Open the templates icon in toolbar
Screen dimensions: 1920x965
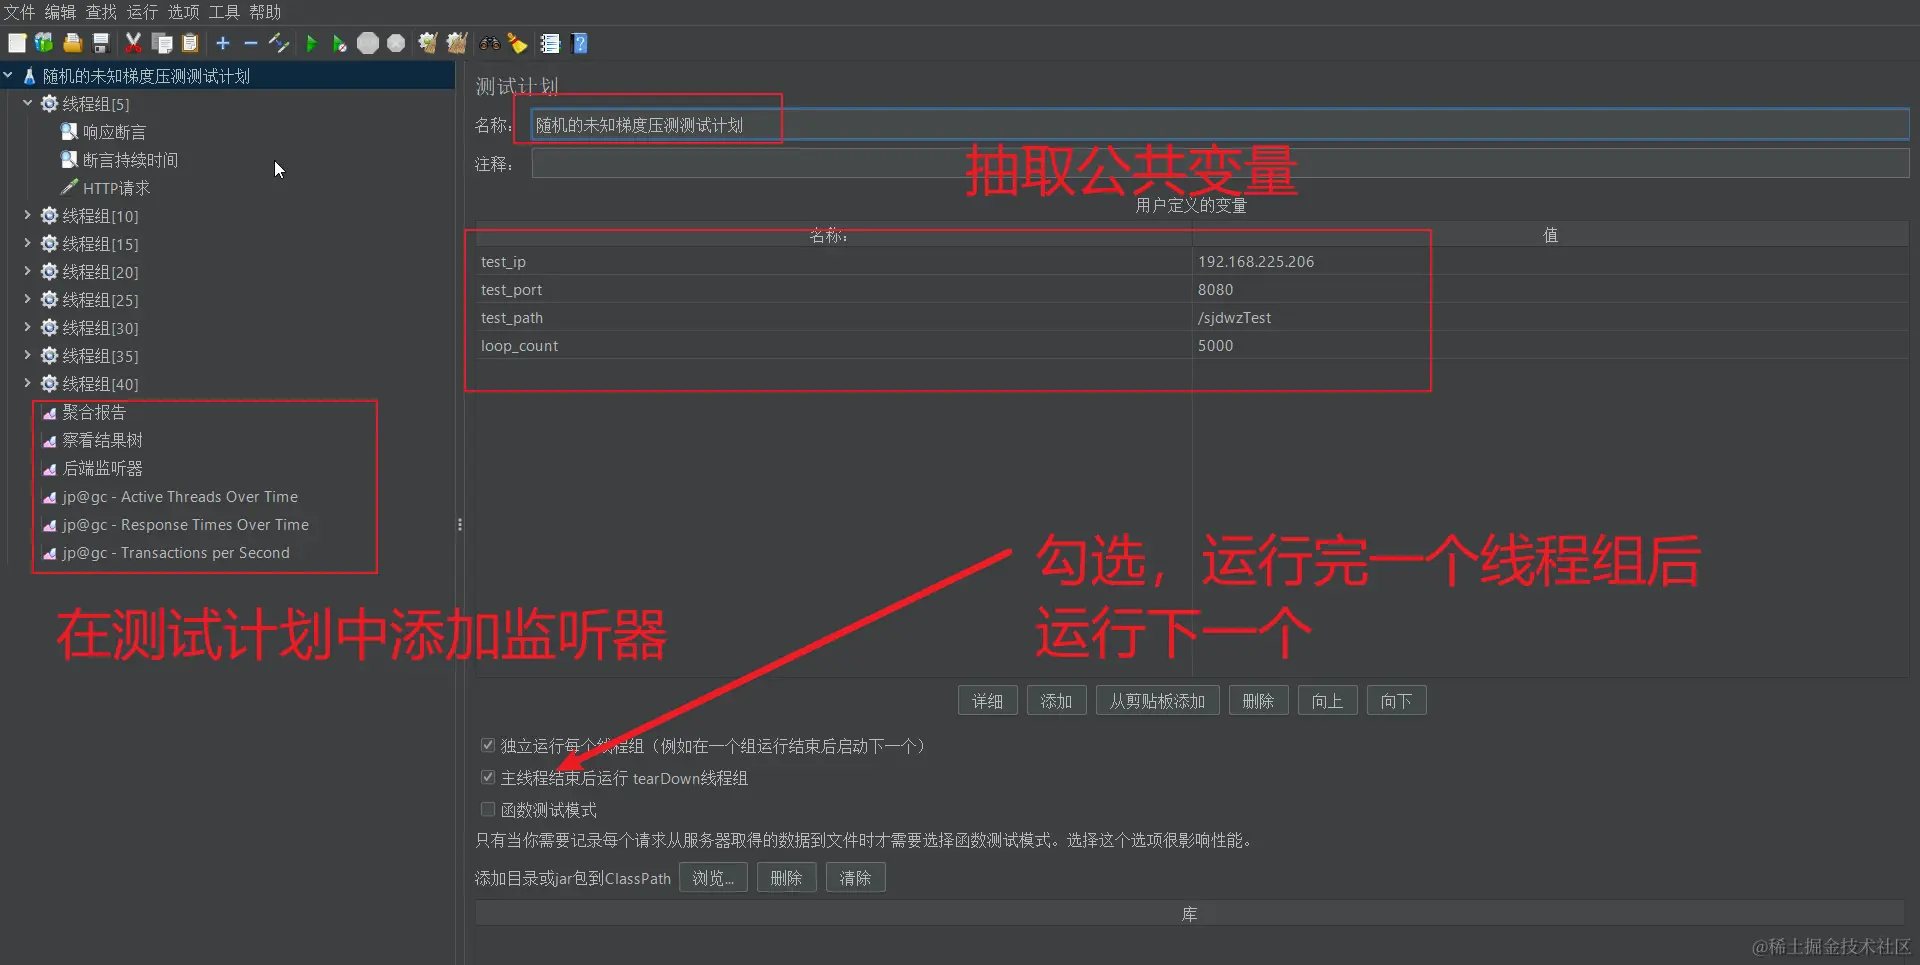[44, 43]
